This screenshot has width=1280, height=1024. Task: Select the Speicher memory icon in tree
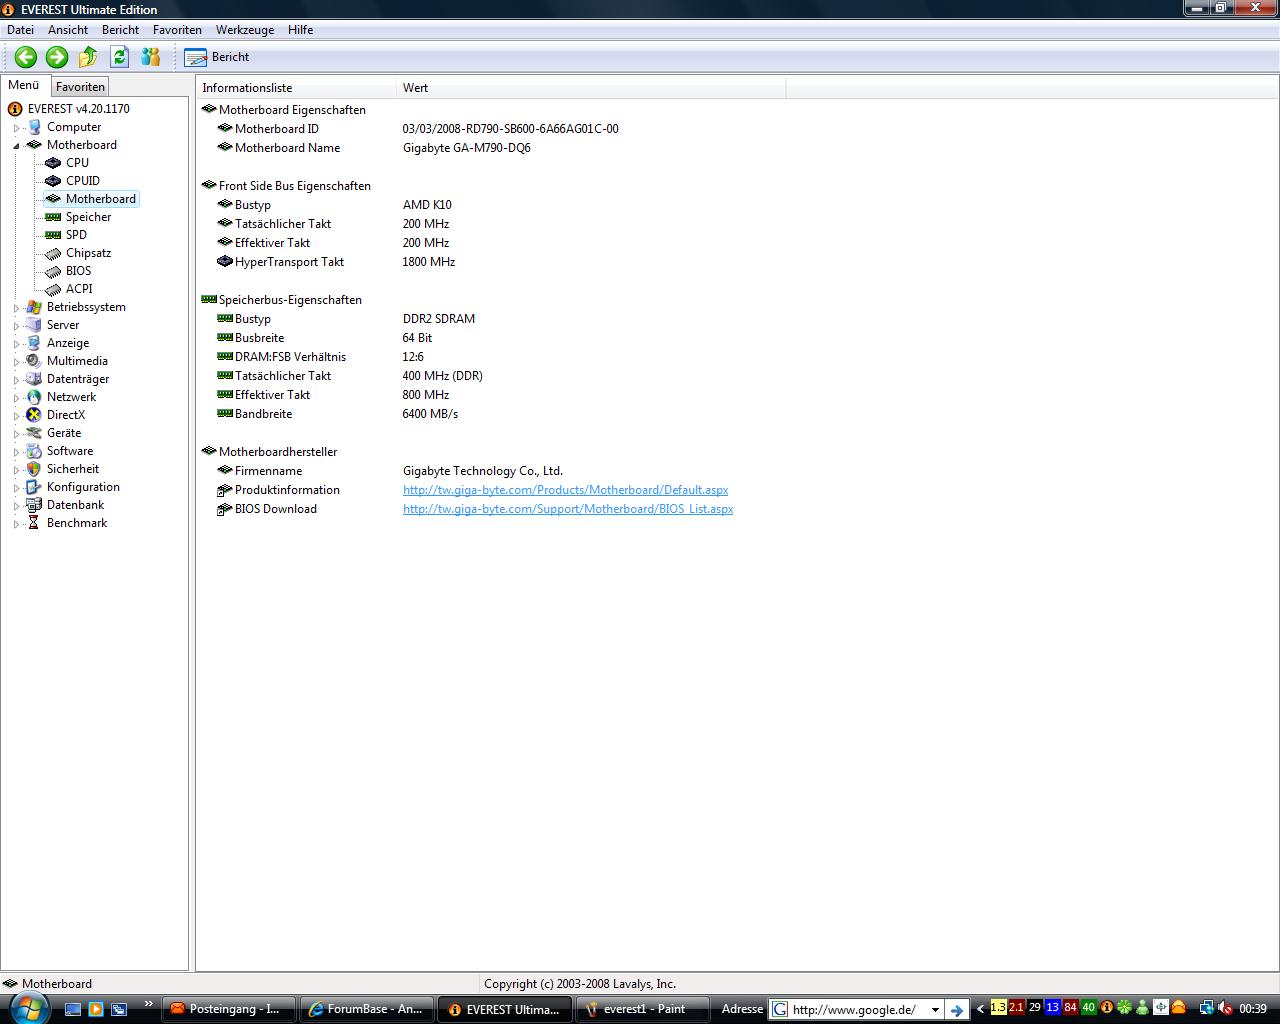coord(53,217)
